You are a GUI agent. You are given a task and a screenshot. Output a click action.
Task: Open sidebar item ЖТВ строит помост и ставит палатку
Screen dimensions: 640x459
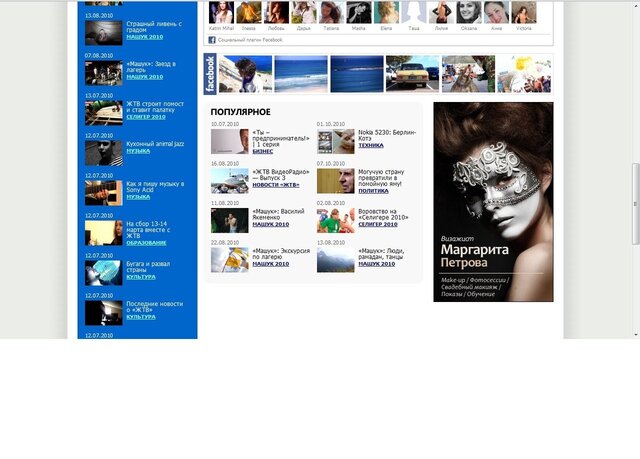pos(155,107)
